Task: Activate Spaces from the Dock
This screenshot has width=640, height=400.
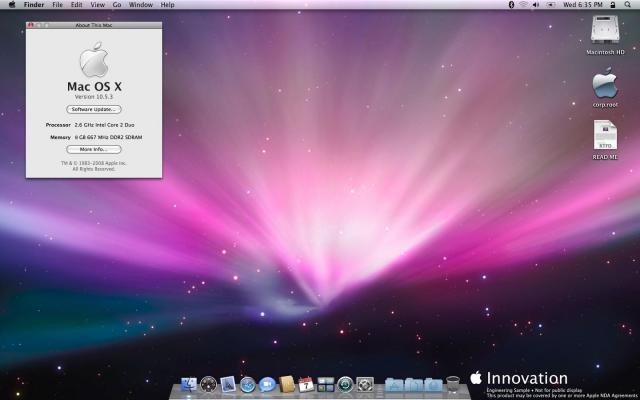Action: click(x=326, y=384)
